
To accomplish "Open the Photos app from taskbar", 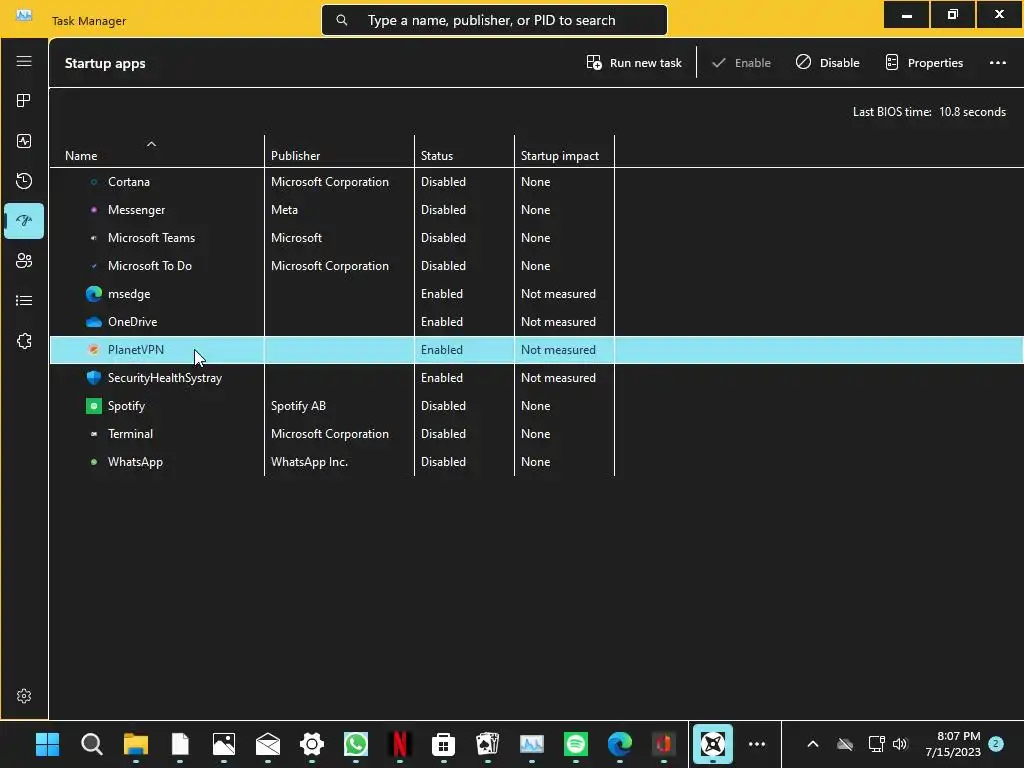I will tap(224, 744).
